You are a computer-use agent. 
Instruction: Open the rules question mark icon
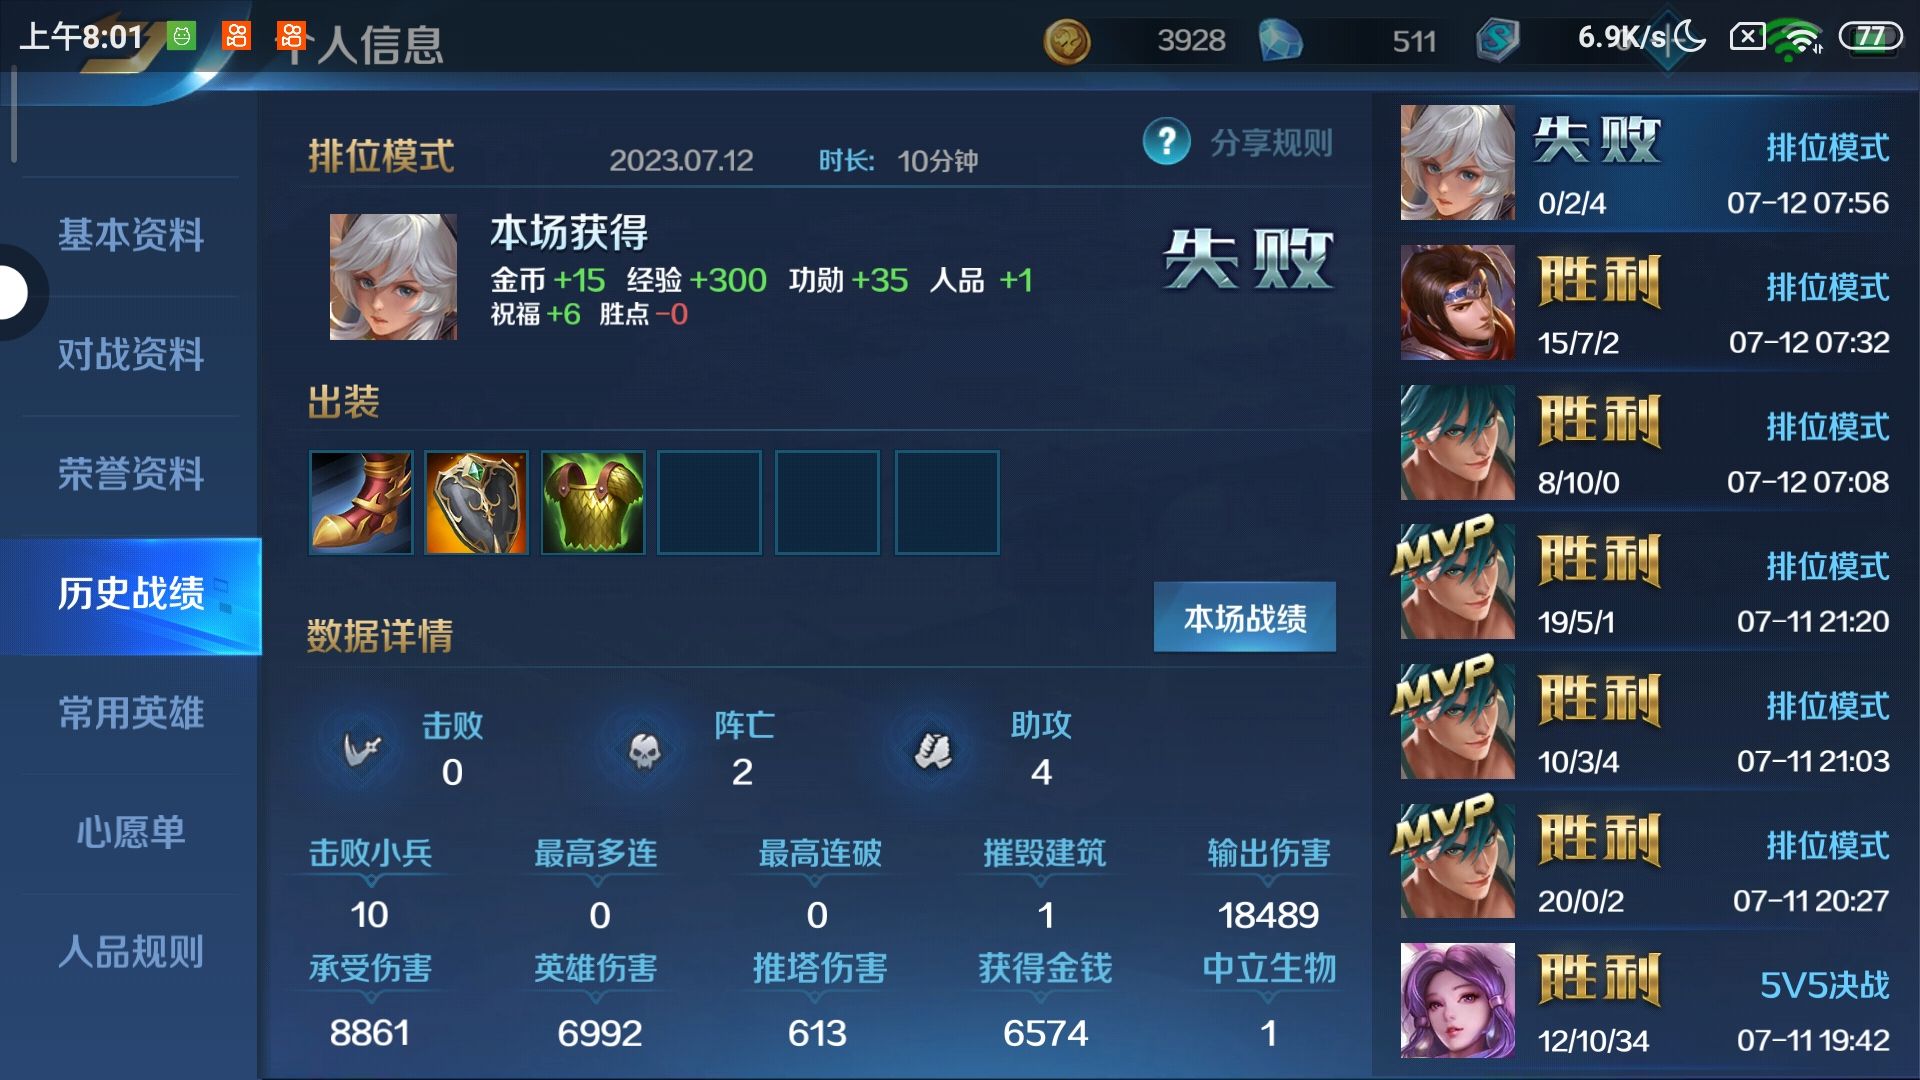pyautogui.click(x=1166, y=142)
